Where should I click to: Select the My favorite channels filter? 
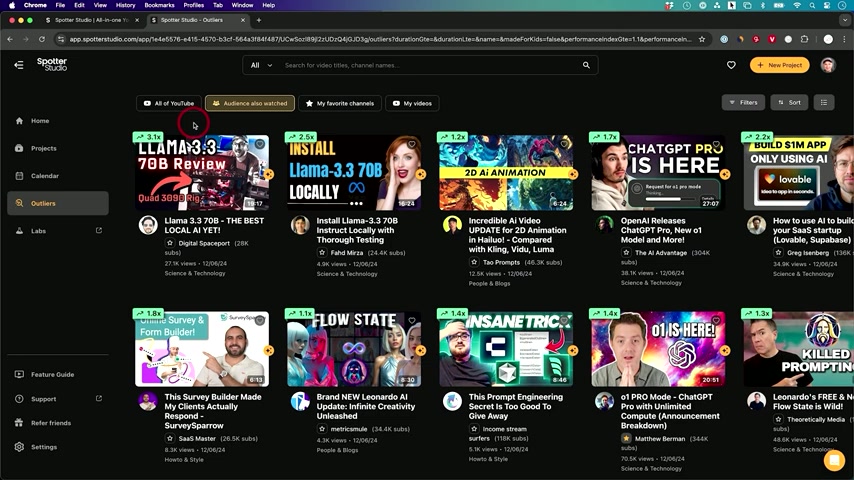point(340,104)
